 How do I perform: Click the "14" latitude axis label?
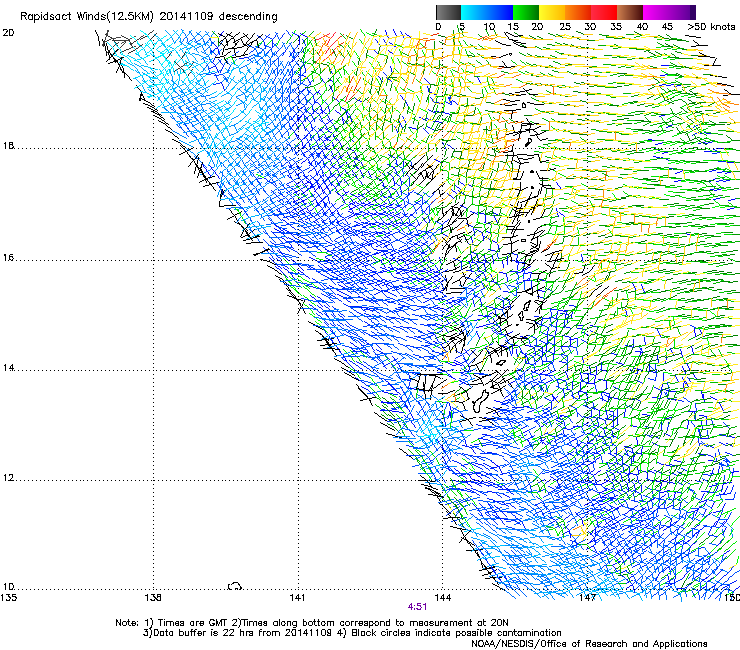click(8, 368)
